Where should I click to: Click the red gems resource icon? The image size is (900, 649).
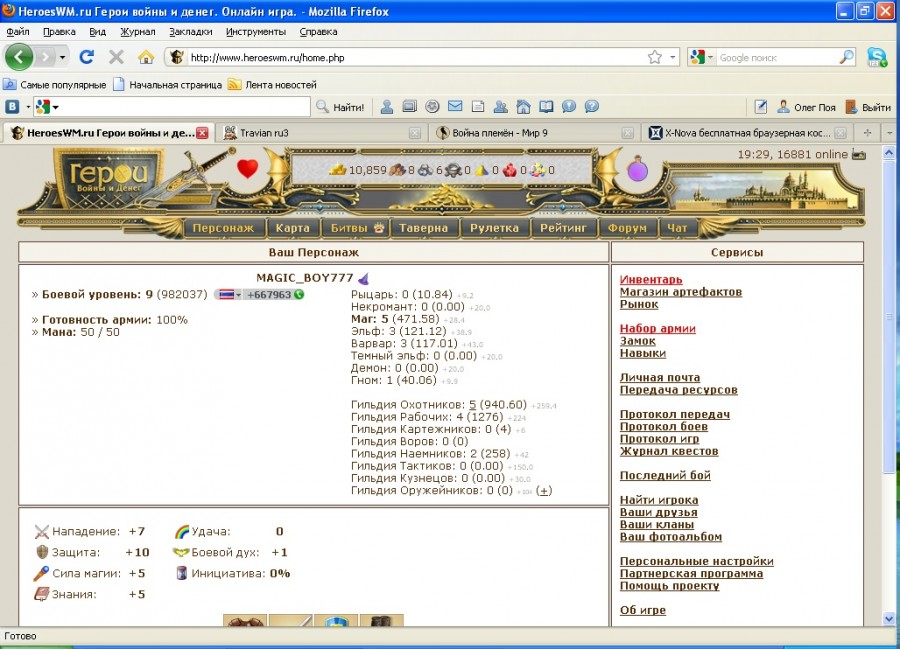[510, 170]
